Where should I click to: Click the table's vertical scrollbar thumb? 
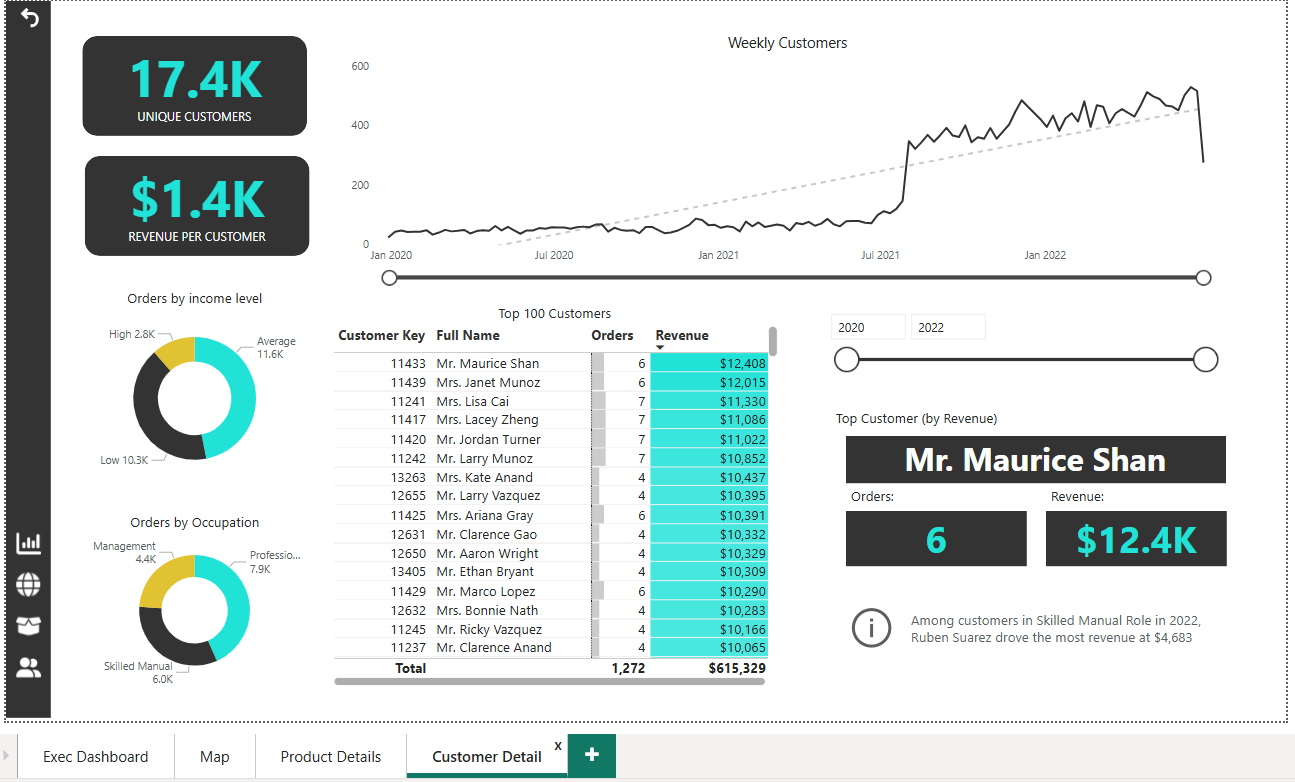(x=773, y=341)
